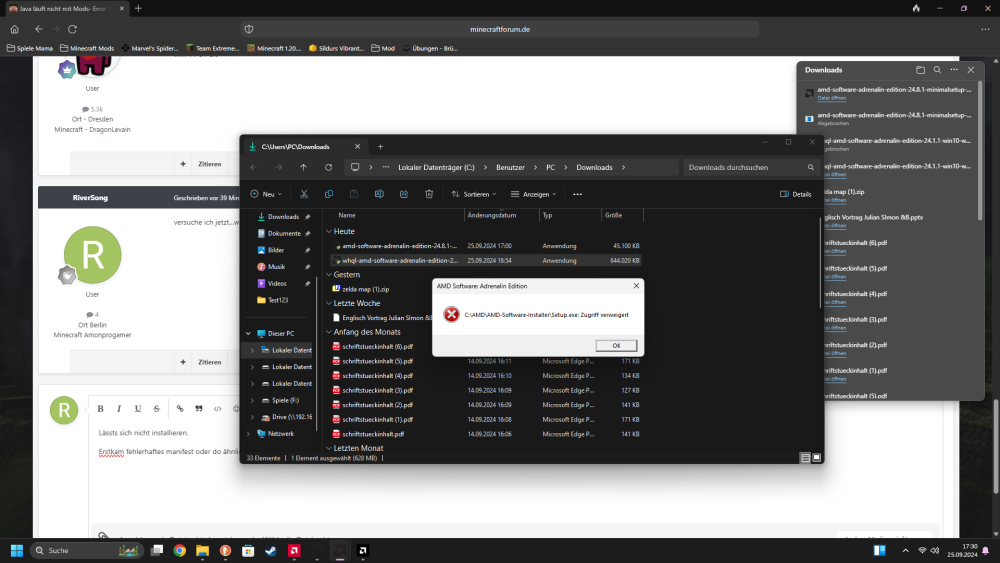Focus the Downloads durchsuchen search box
1000x563 pixels.
click(750, 167)
